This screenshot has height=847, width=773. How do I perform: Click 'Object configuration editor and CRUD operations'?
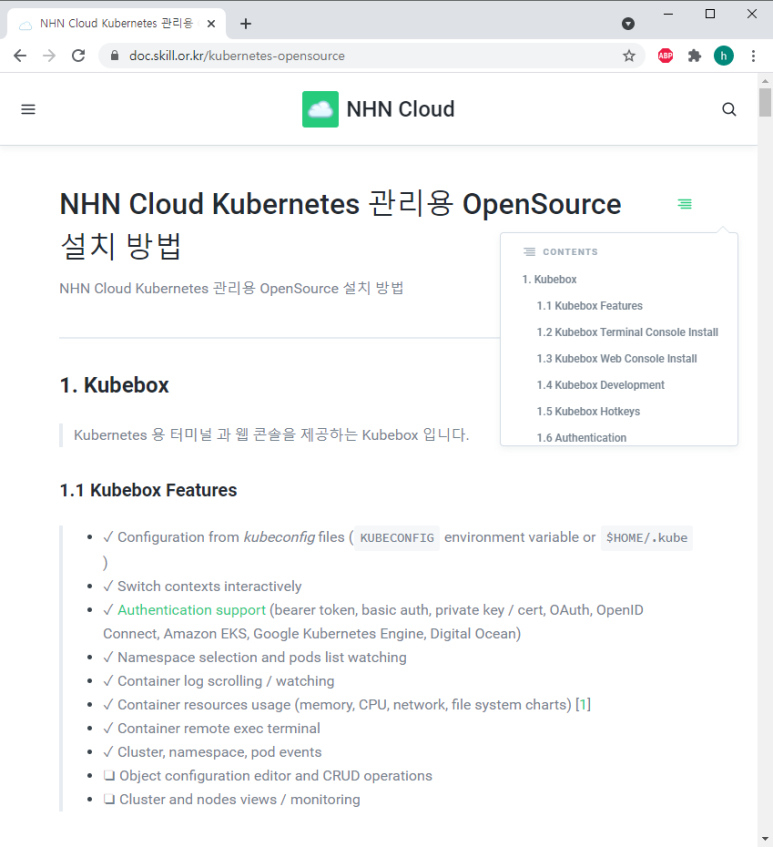[275, 776]
